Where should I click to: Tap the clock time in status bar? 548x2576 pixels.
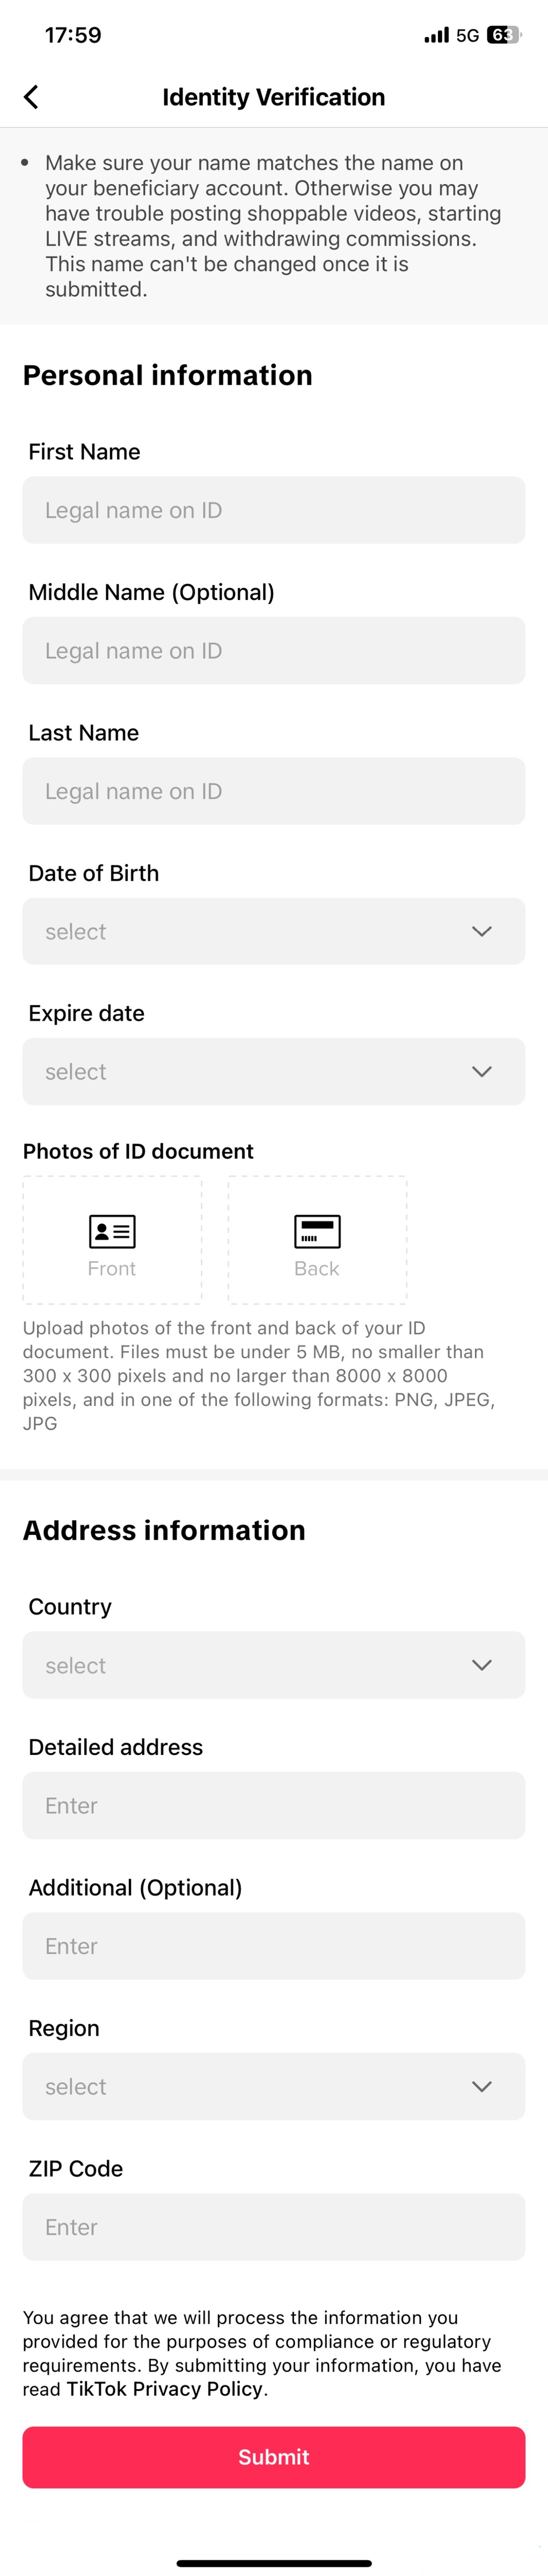(x=73, y=35)
